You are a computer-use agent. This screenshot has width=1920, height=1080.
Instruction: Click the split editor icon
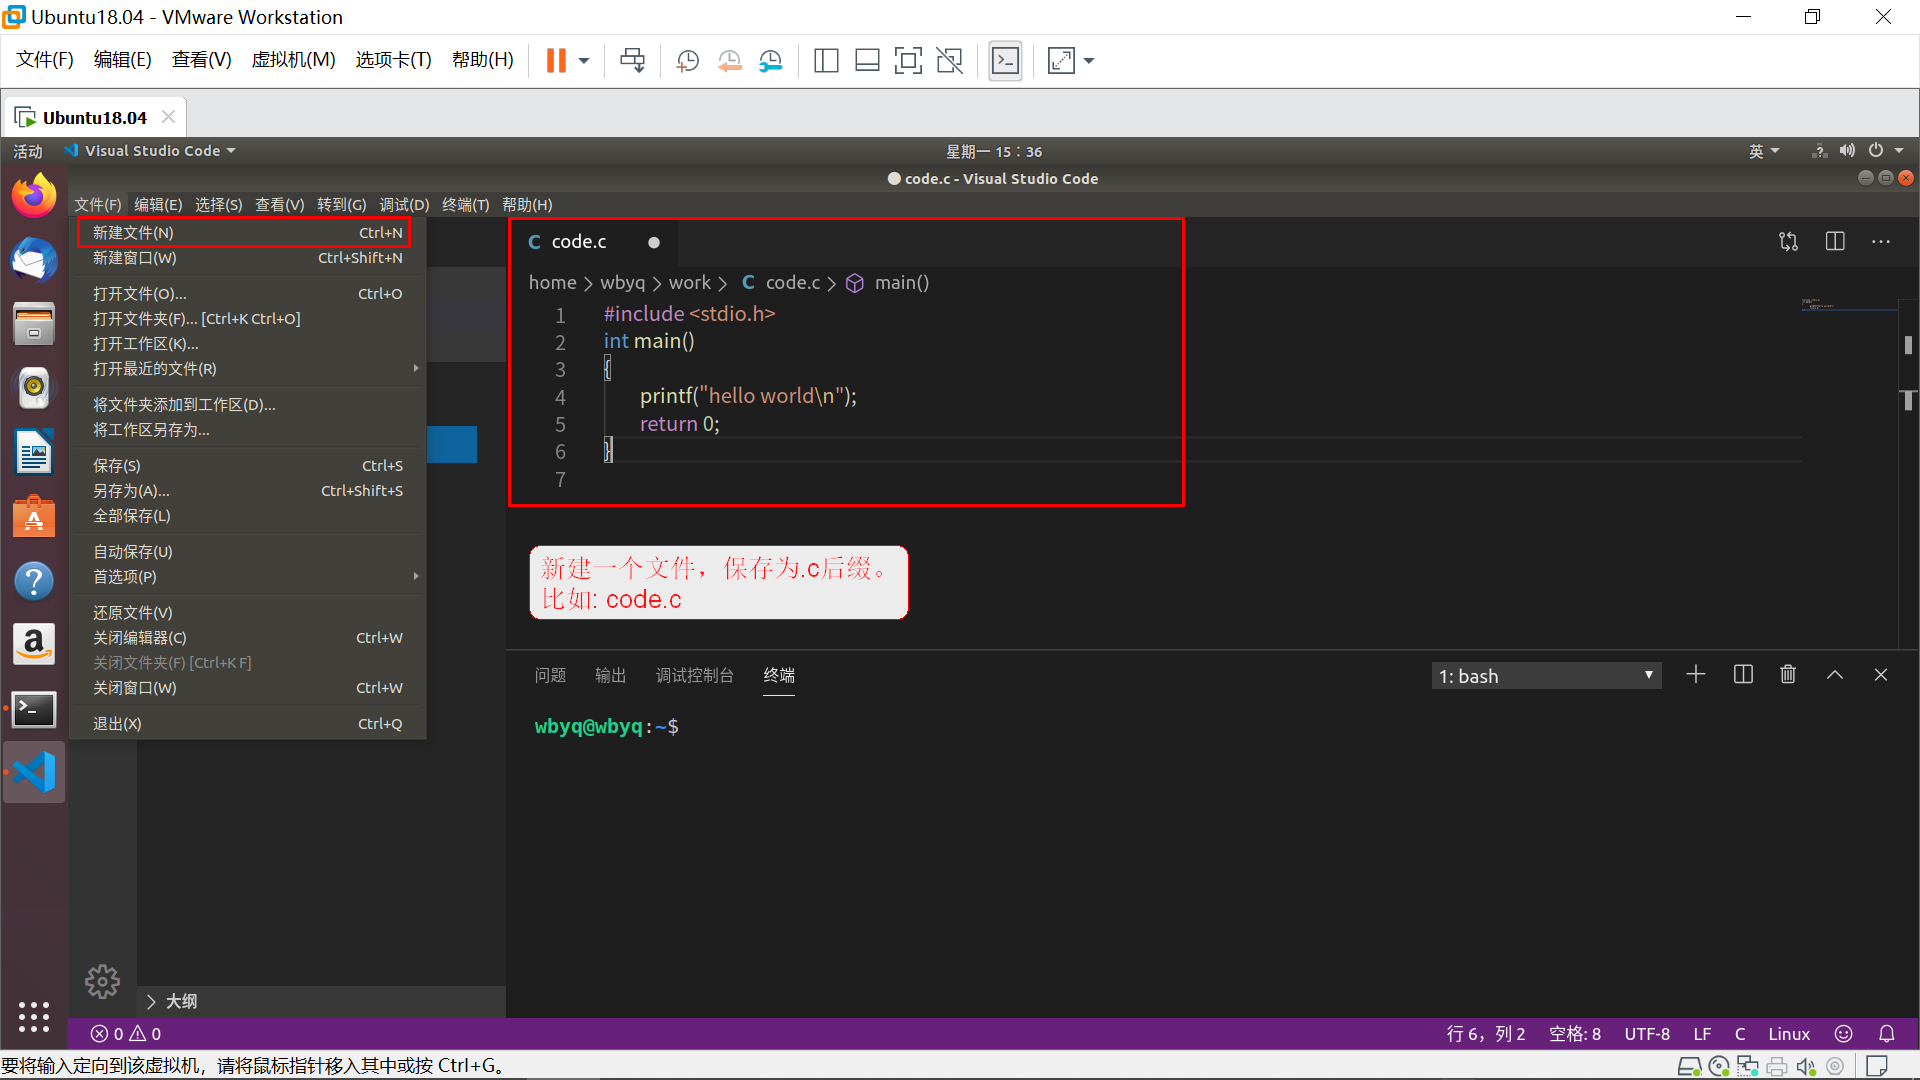click(x=1834, y=242)
